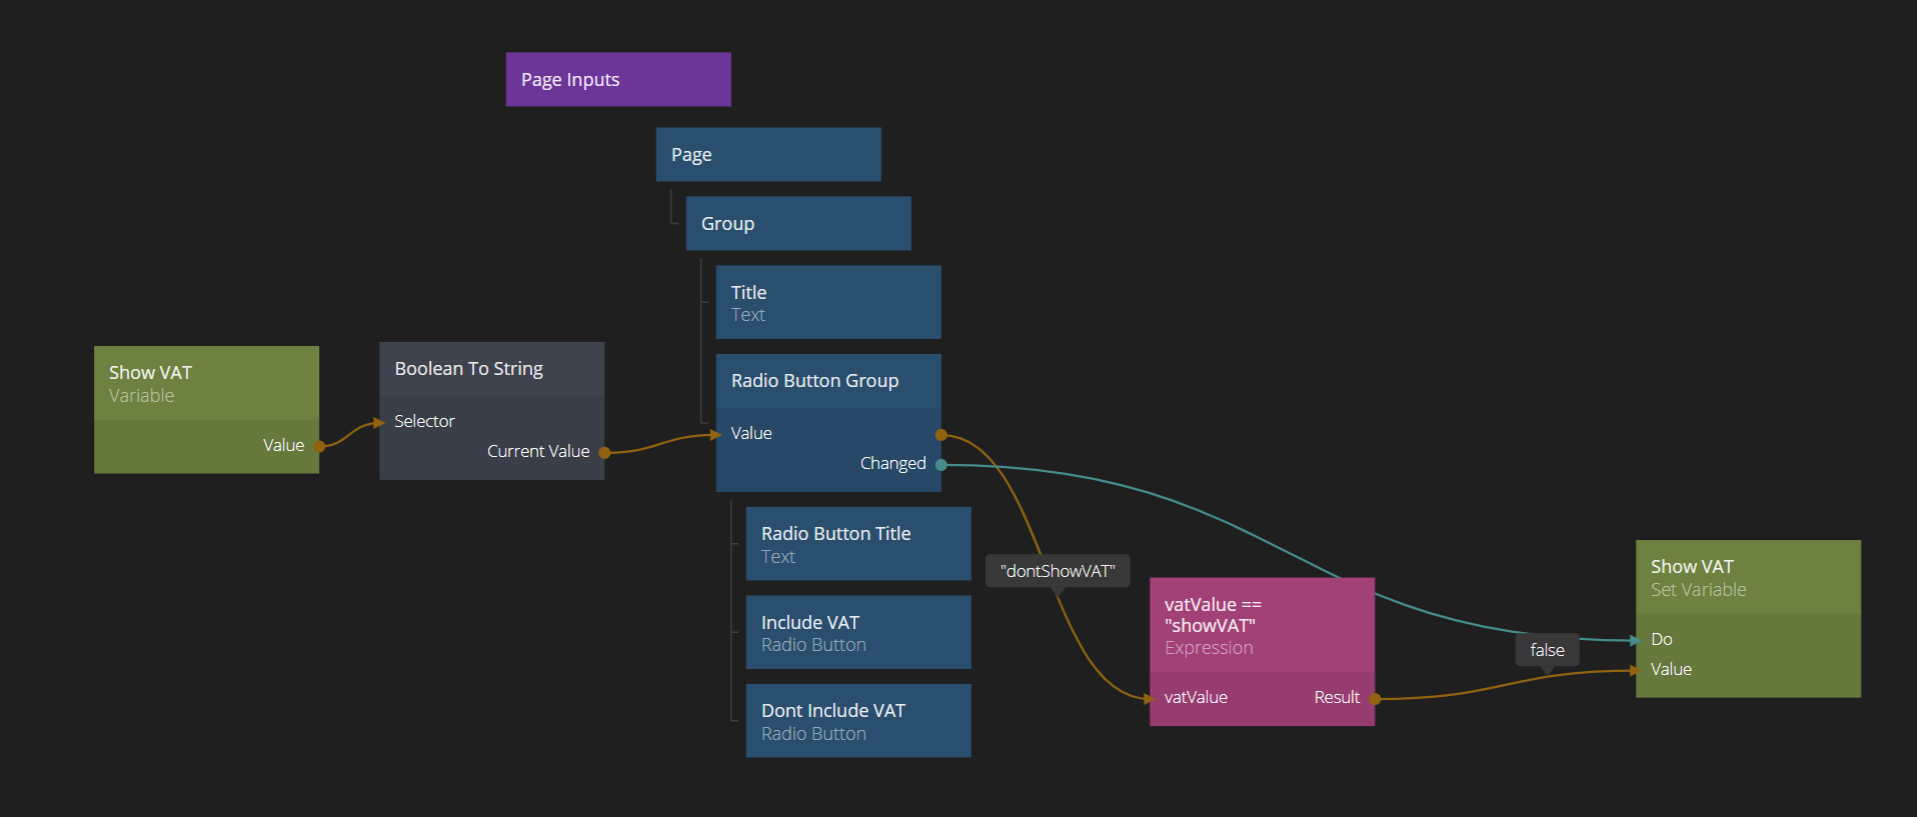Viewport: 1917px width, 817px height.
Task: Select the vatValue == "showVAT" Expression node
Action: (1260, 625)
